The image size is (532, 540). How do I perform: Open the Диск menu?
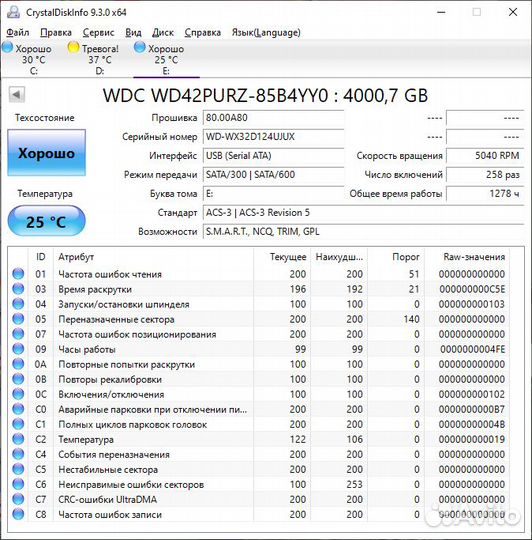point(163,32)
